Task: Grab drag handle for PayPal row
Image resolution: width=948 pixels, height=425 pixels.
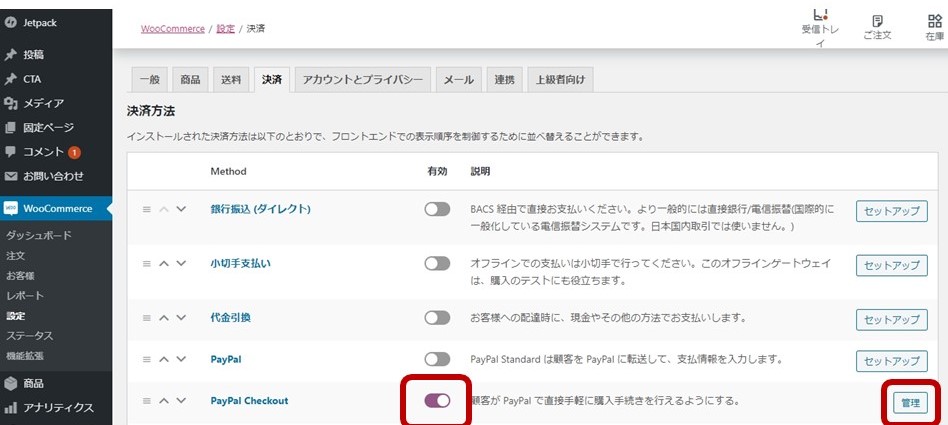Action: pos(146,359)
